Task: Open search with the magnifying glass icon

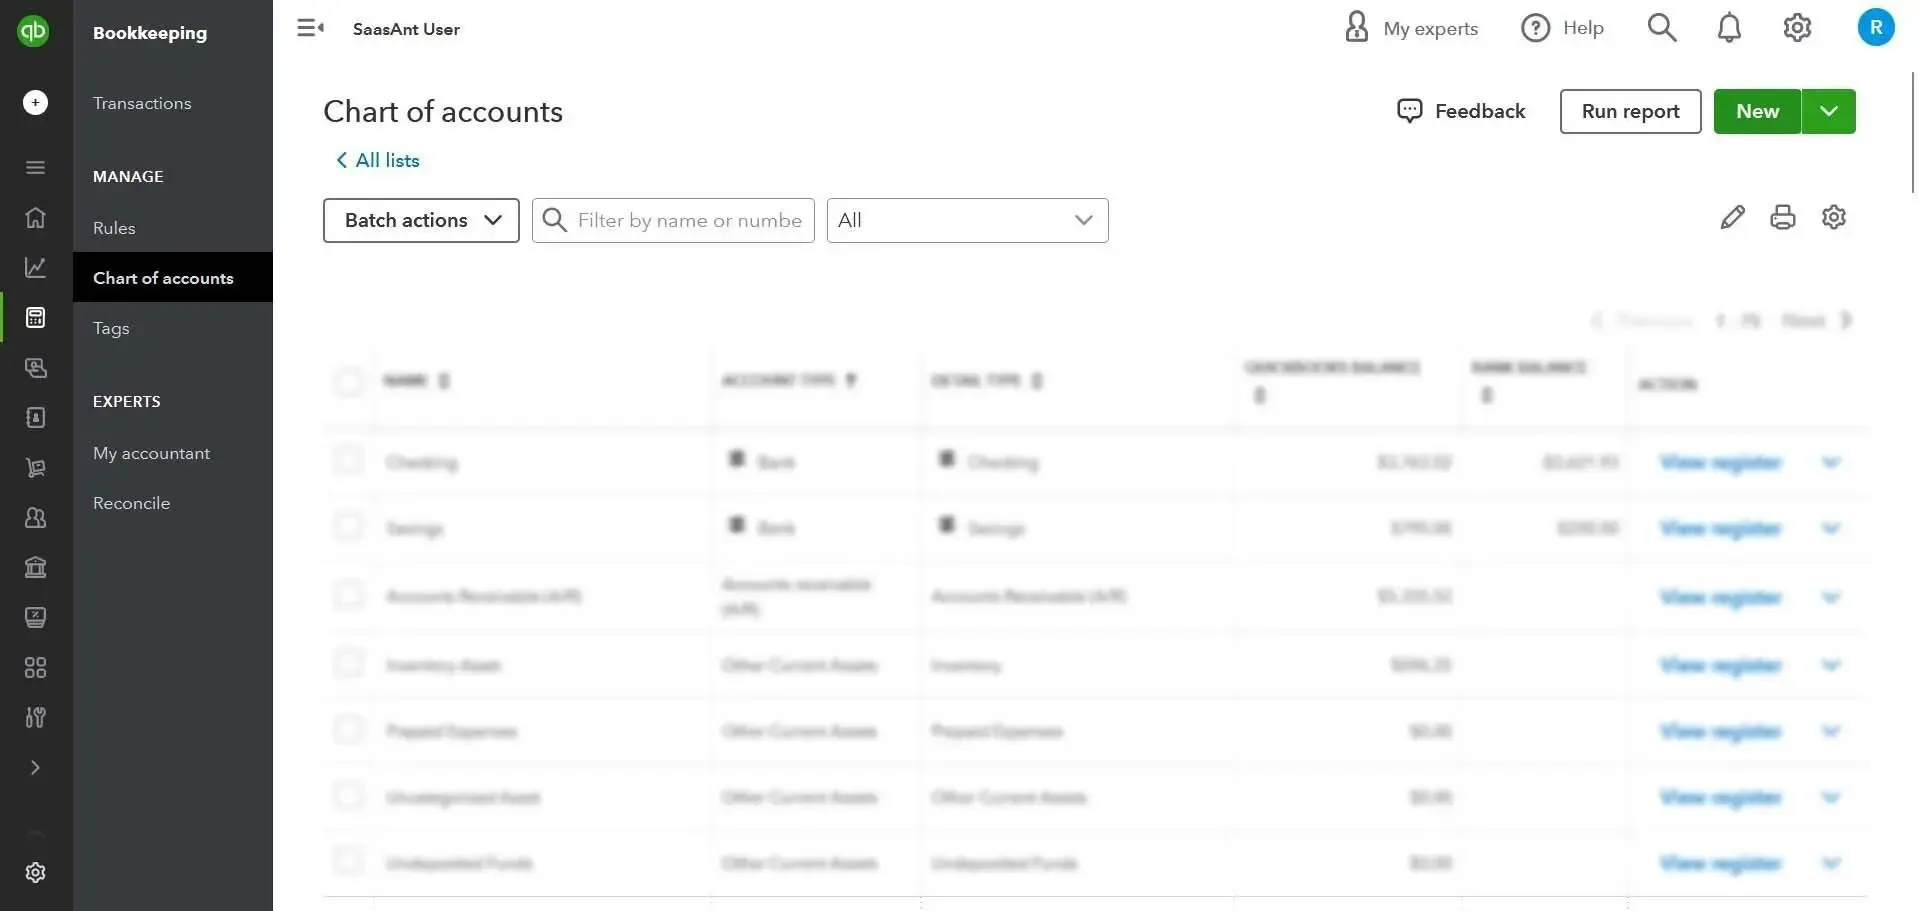Action: coord(1661,28)
